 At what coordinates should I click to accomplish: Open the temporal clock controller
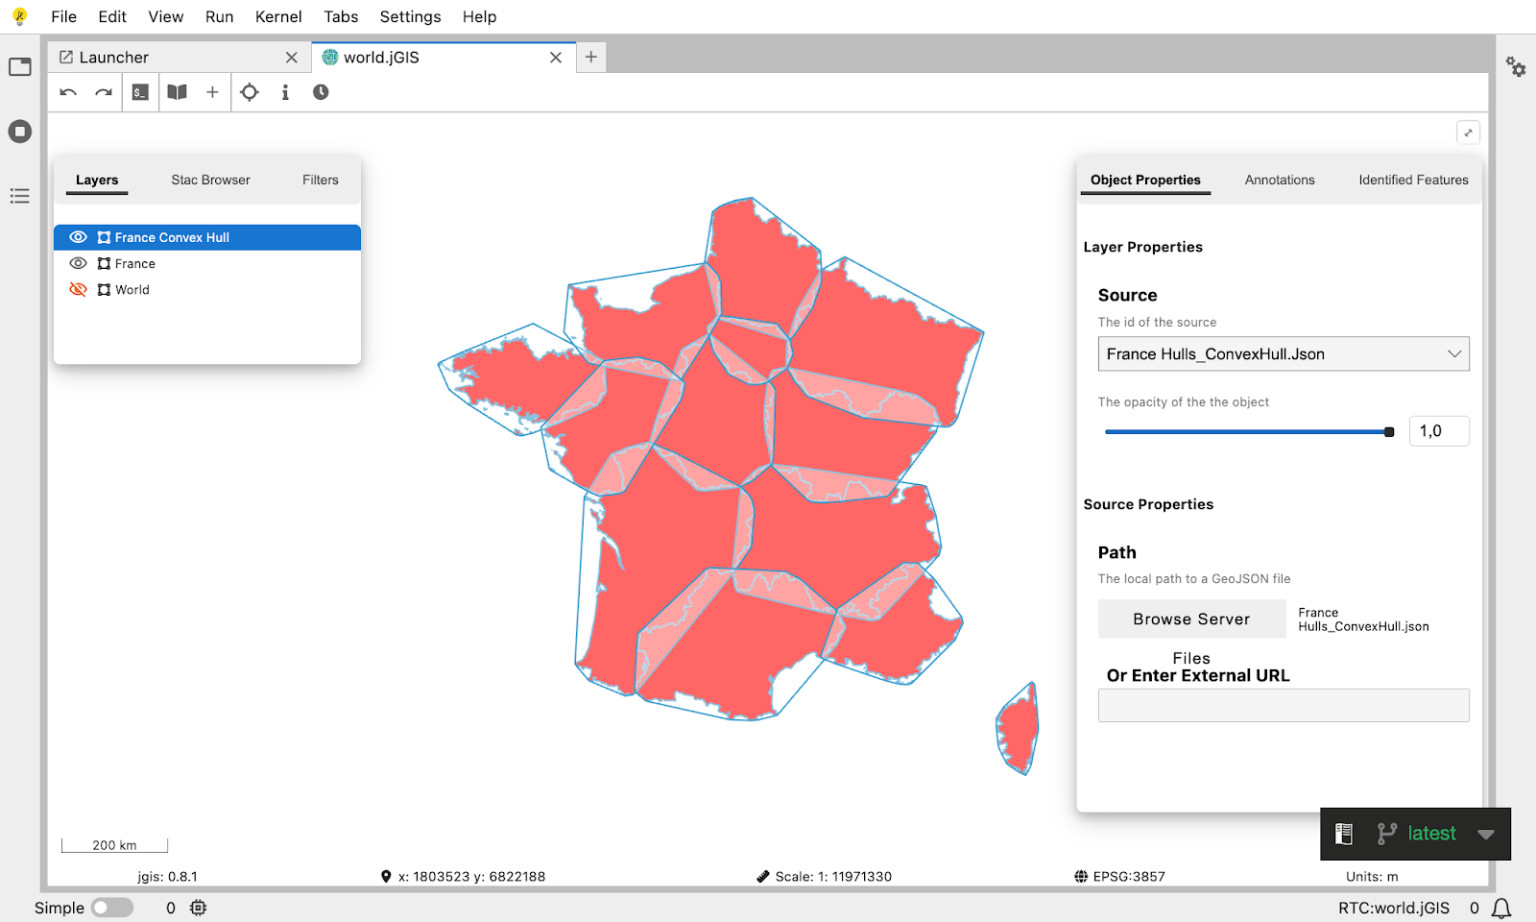click(x=320, y=92)
